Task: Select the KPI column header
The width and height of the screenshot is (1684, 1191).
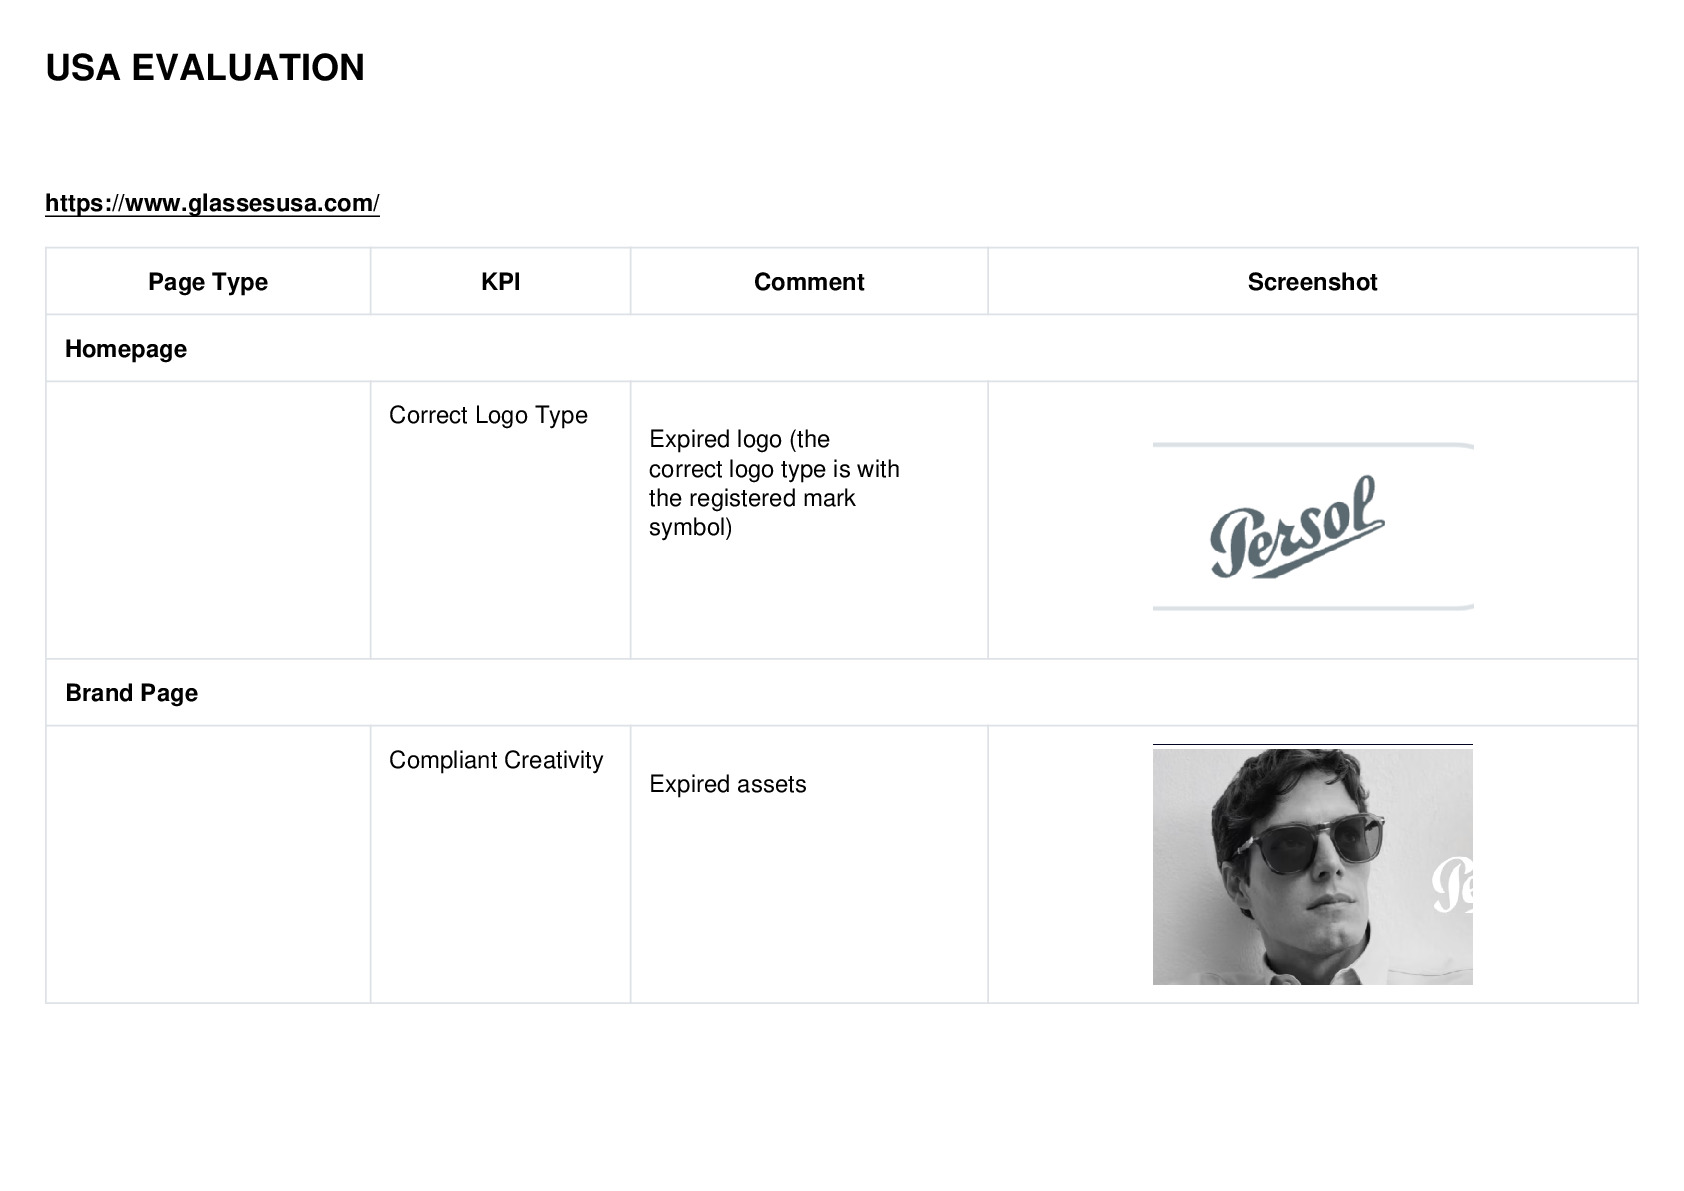Action: [500, 282]
